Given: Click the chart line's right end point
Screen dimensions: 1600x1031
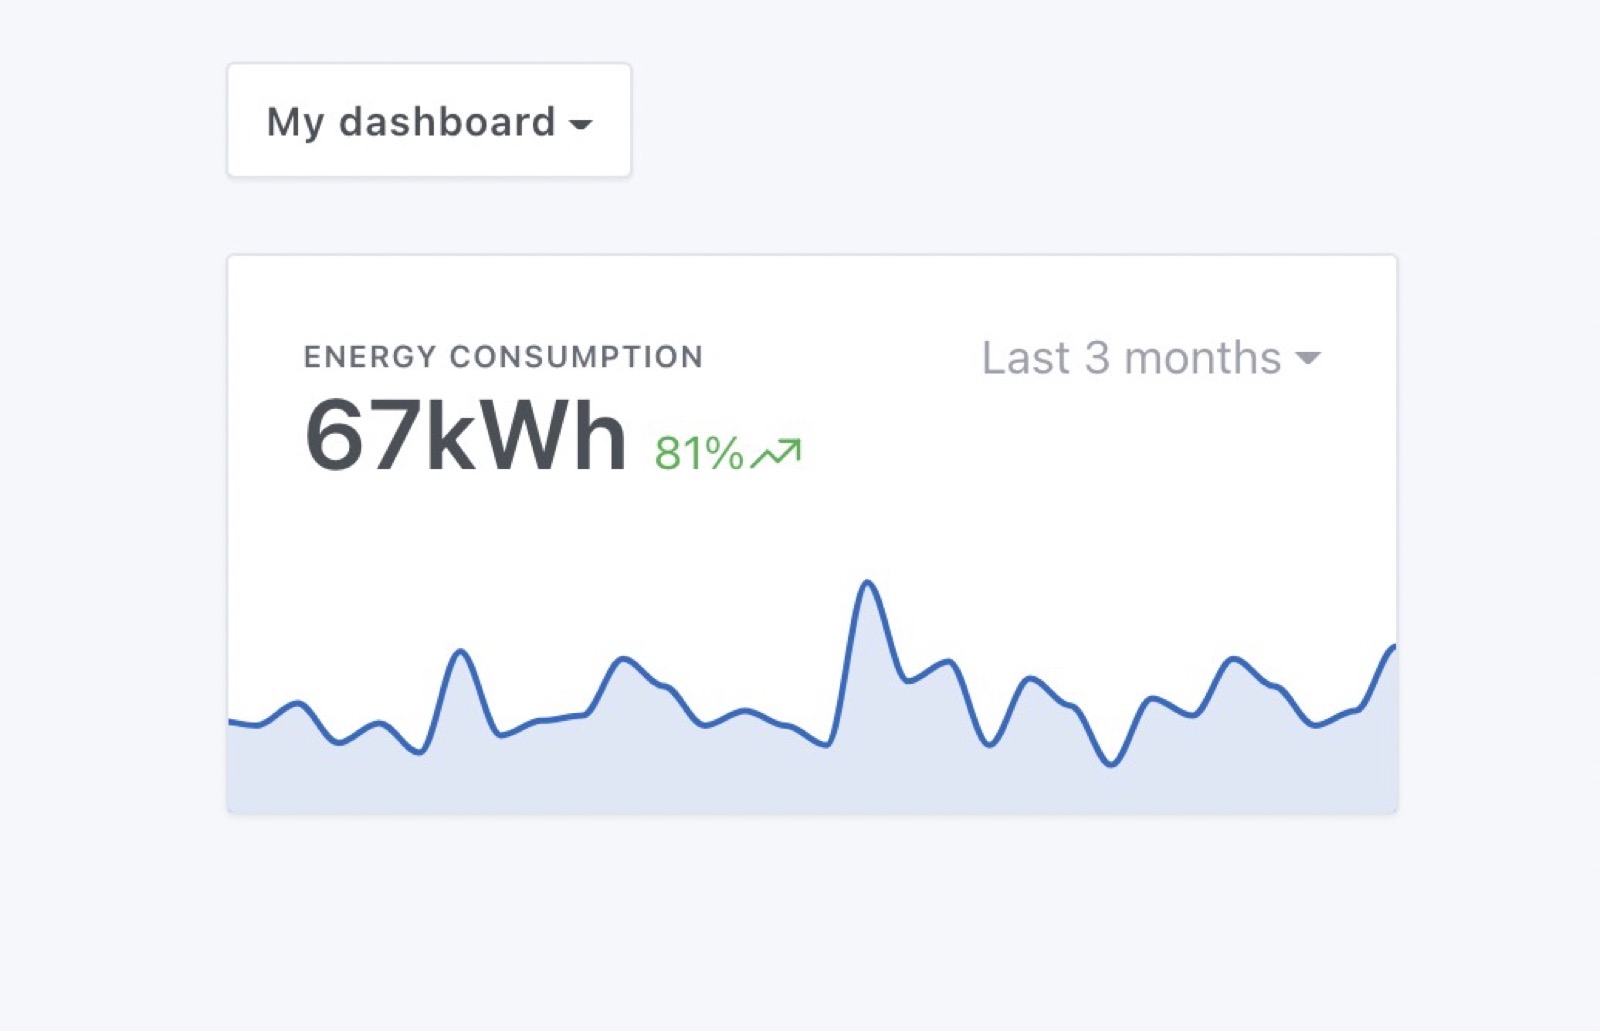Looking at the screenshot, I should [x=1394, y=648].
